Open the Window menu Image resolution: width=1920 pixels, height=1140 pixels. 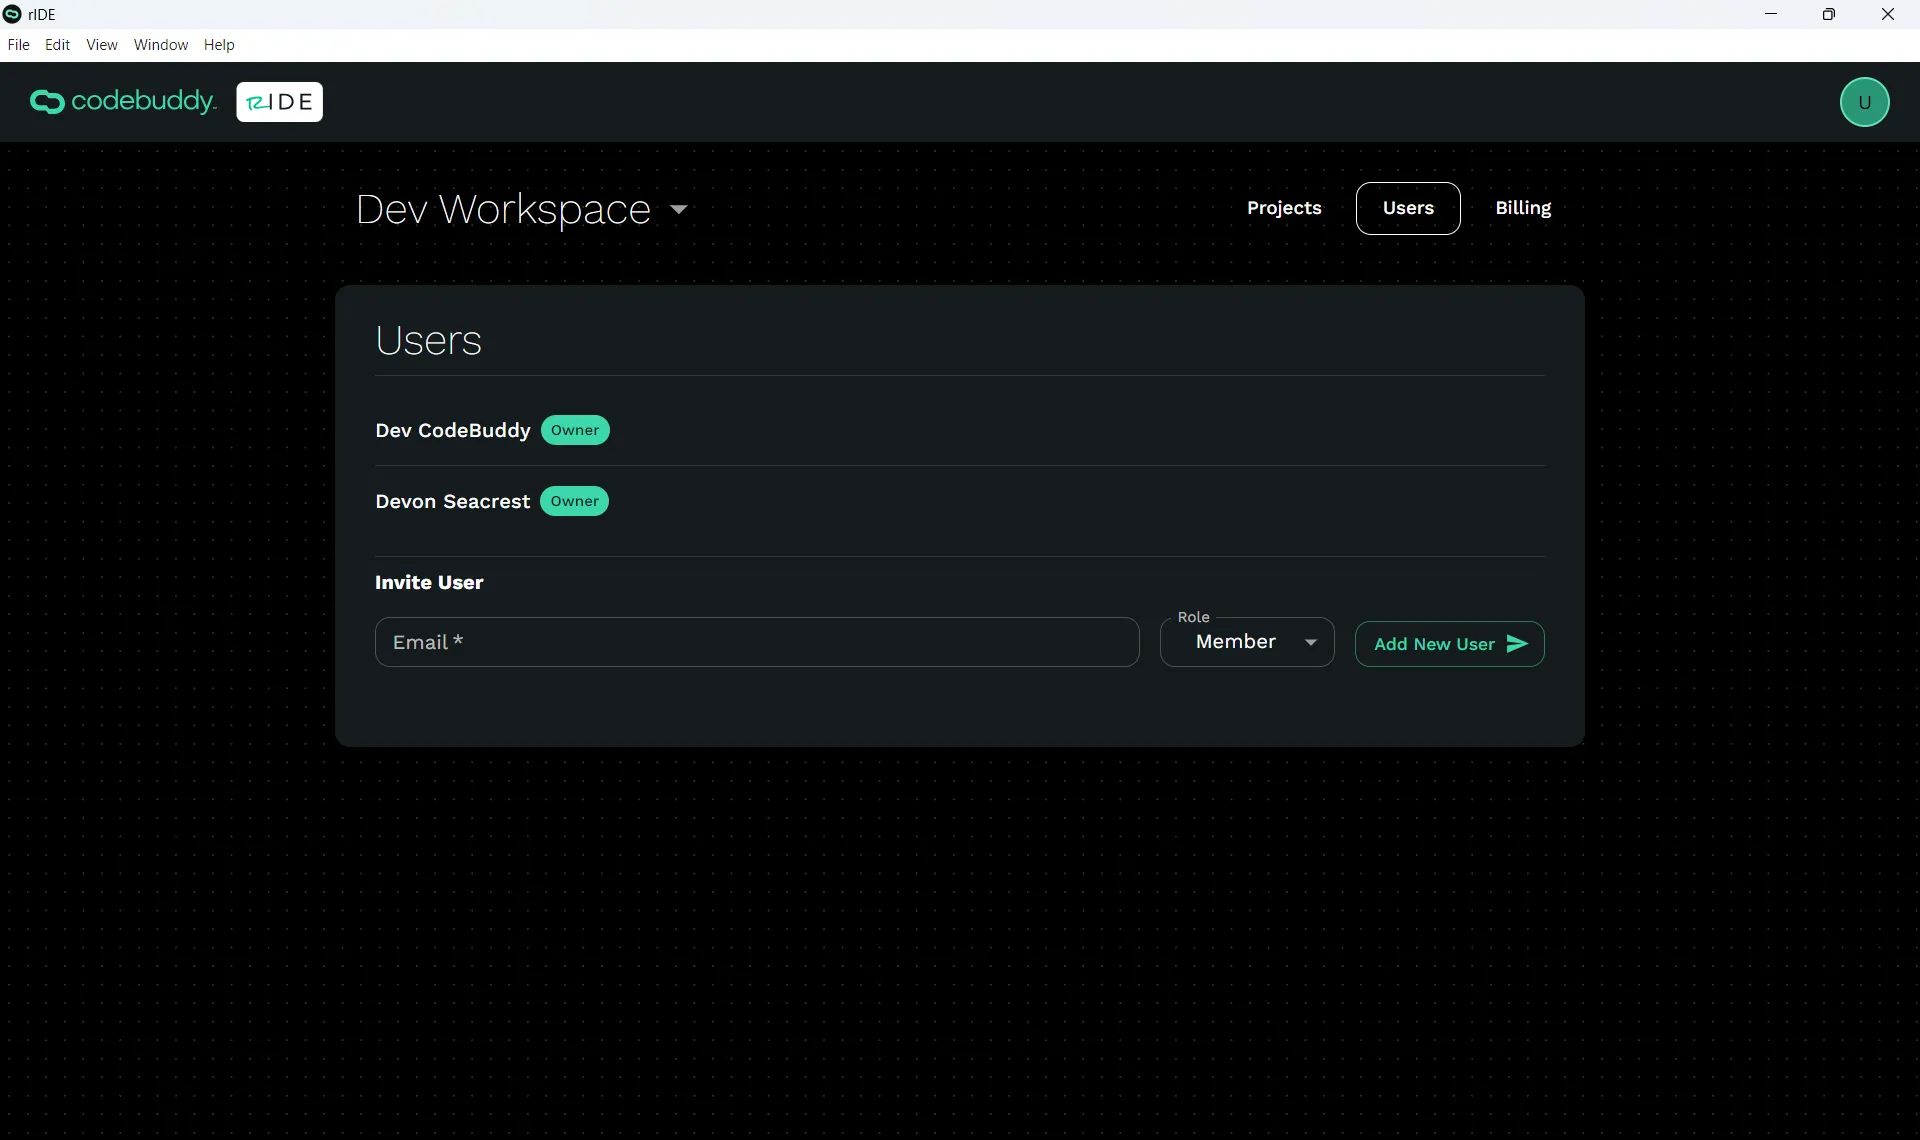point(161,45)
